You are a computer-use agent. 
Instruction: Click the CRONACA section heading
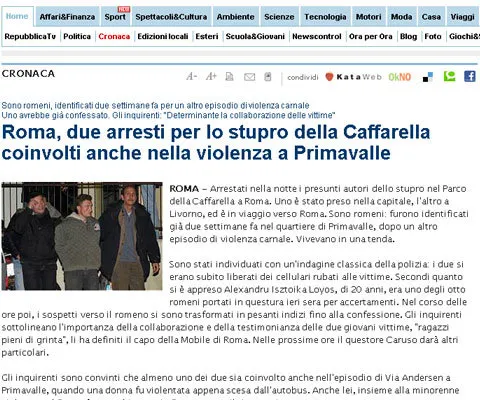(28, 74)
